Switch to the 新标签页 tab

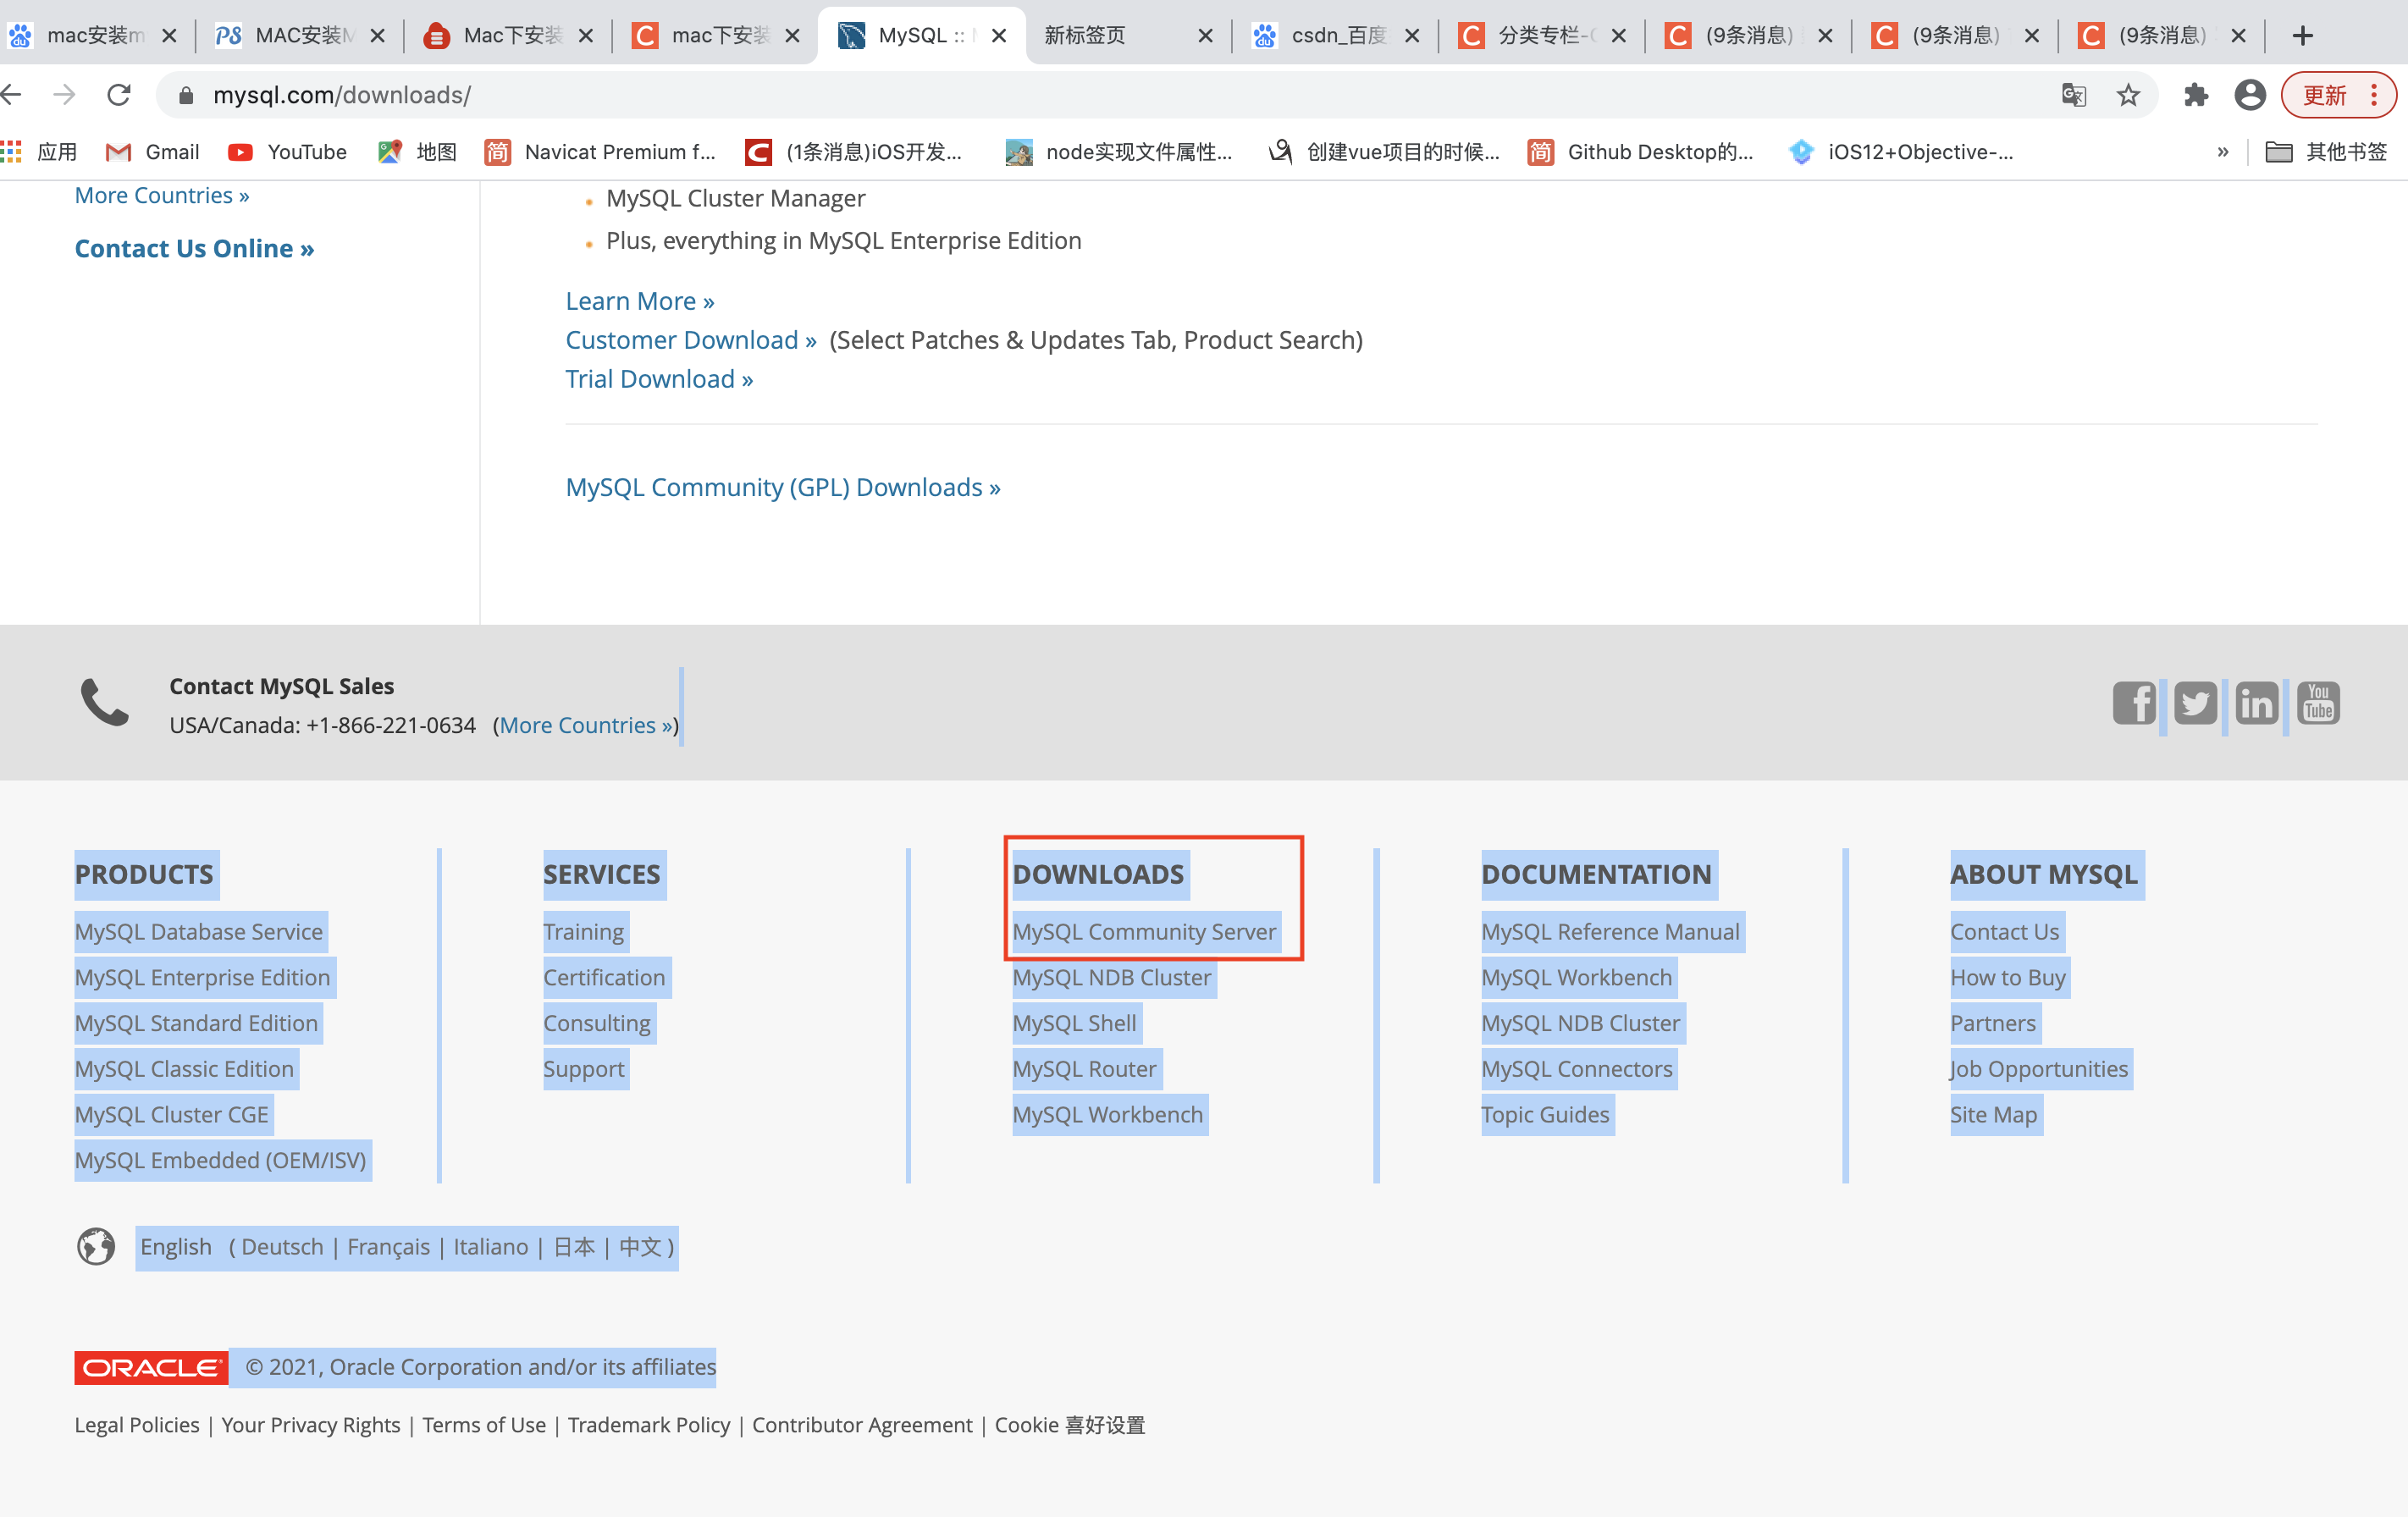pyautogui.click(x=1085, y=36)
